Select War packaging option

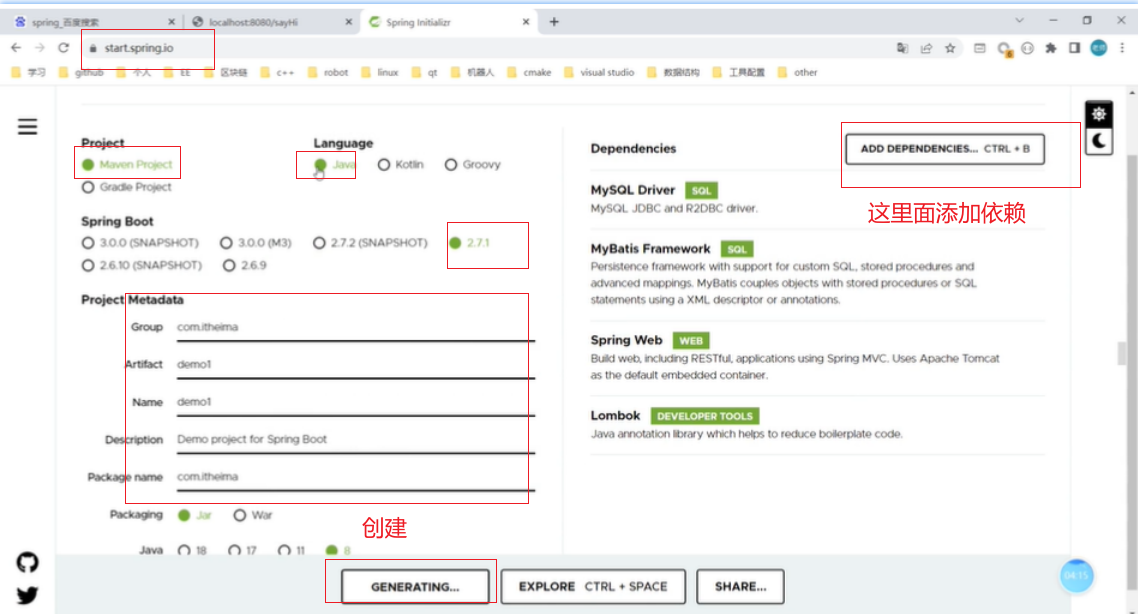point(240,515)
